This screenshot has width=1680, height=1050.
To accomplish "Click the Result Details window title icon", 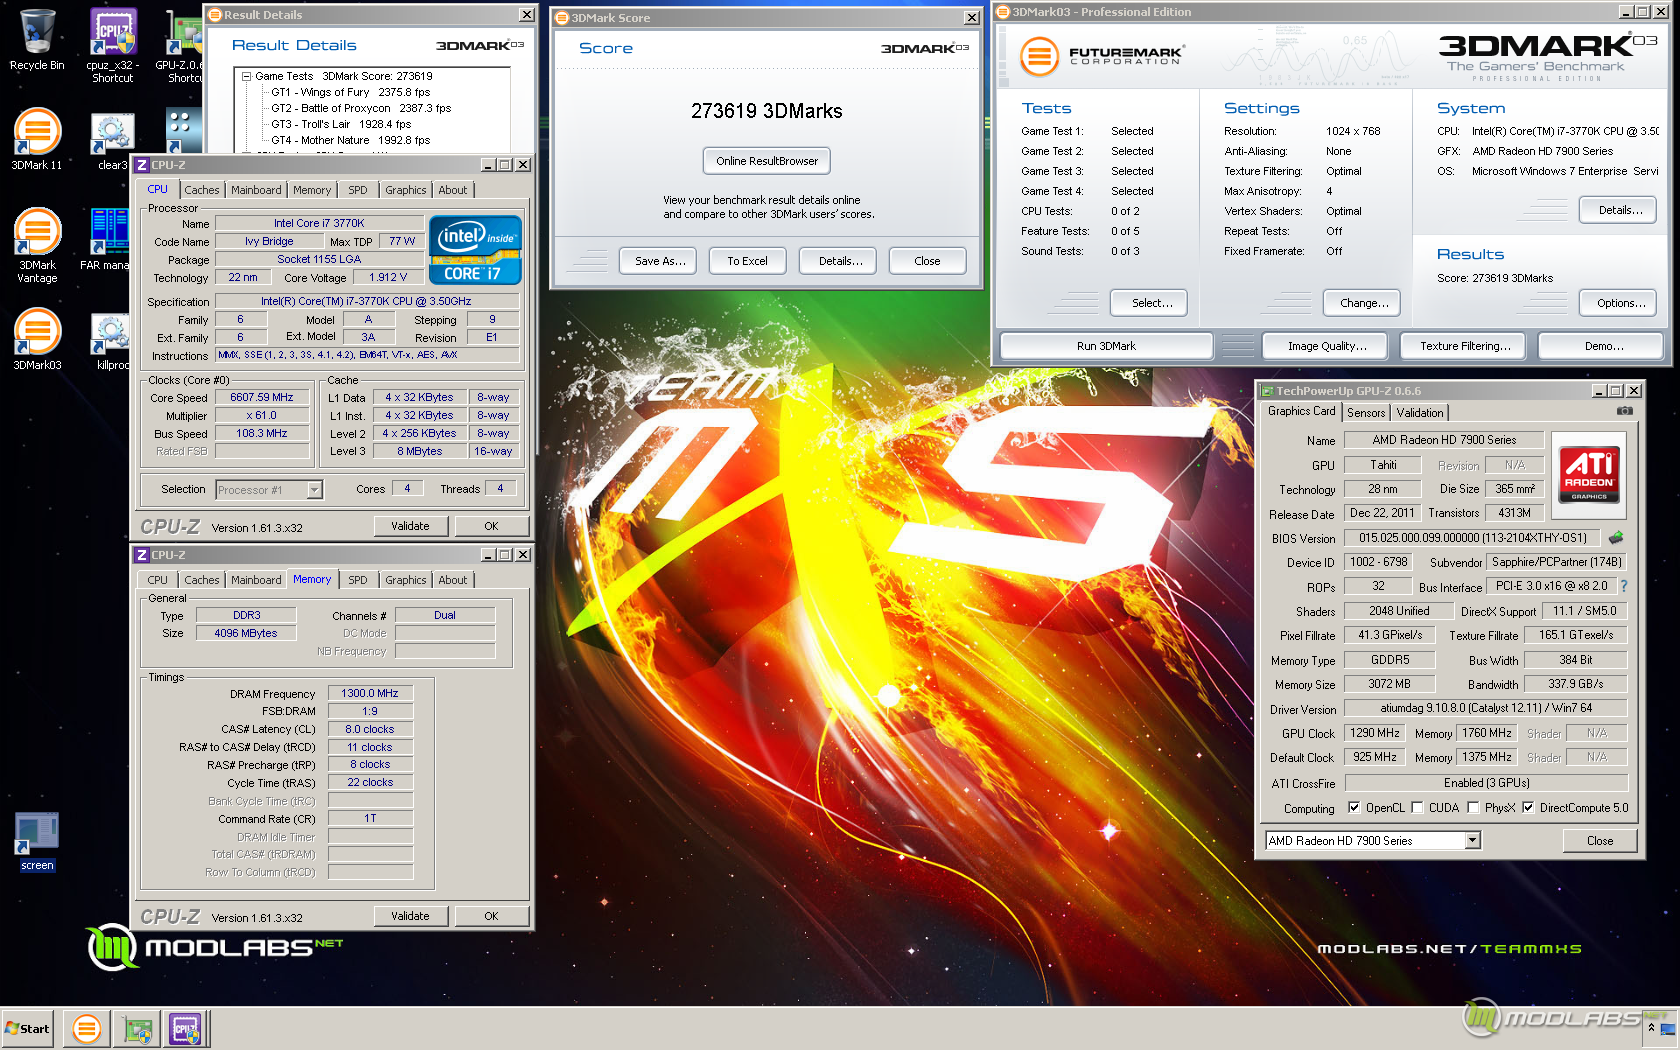I will click(x=214, y=15).
